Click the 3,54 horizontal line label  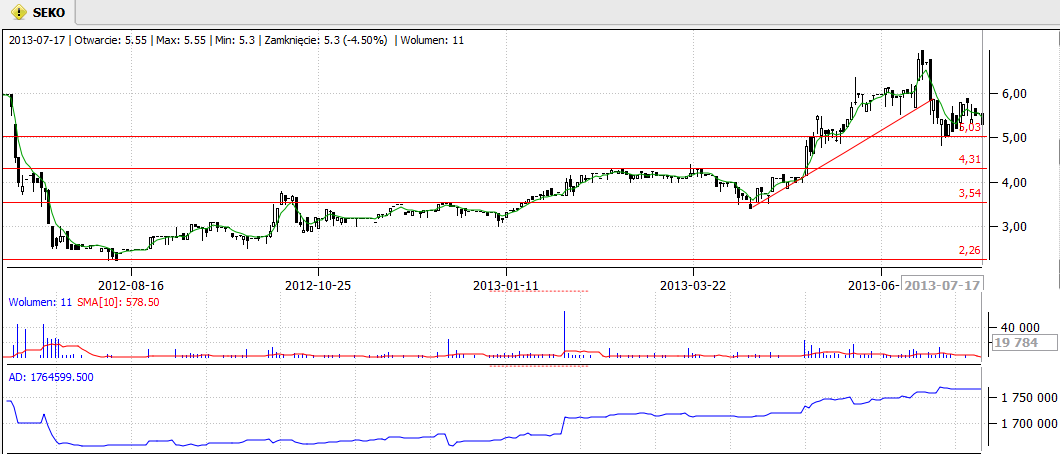969,194
